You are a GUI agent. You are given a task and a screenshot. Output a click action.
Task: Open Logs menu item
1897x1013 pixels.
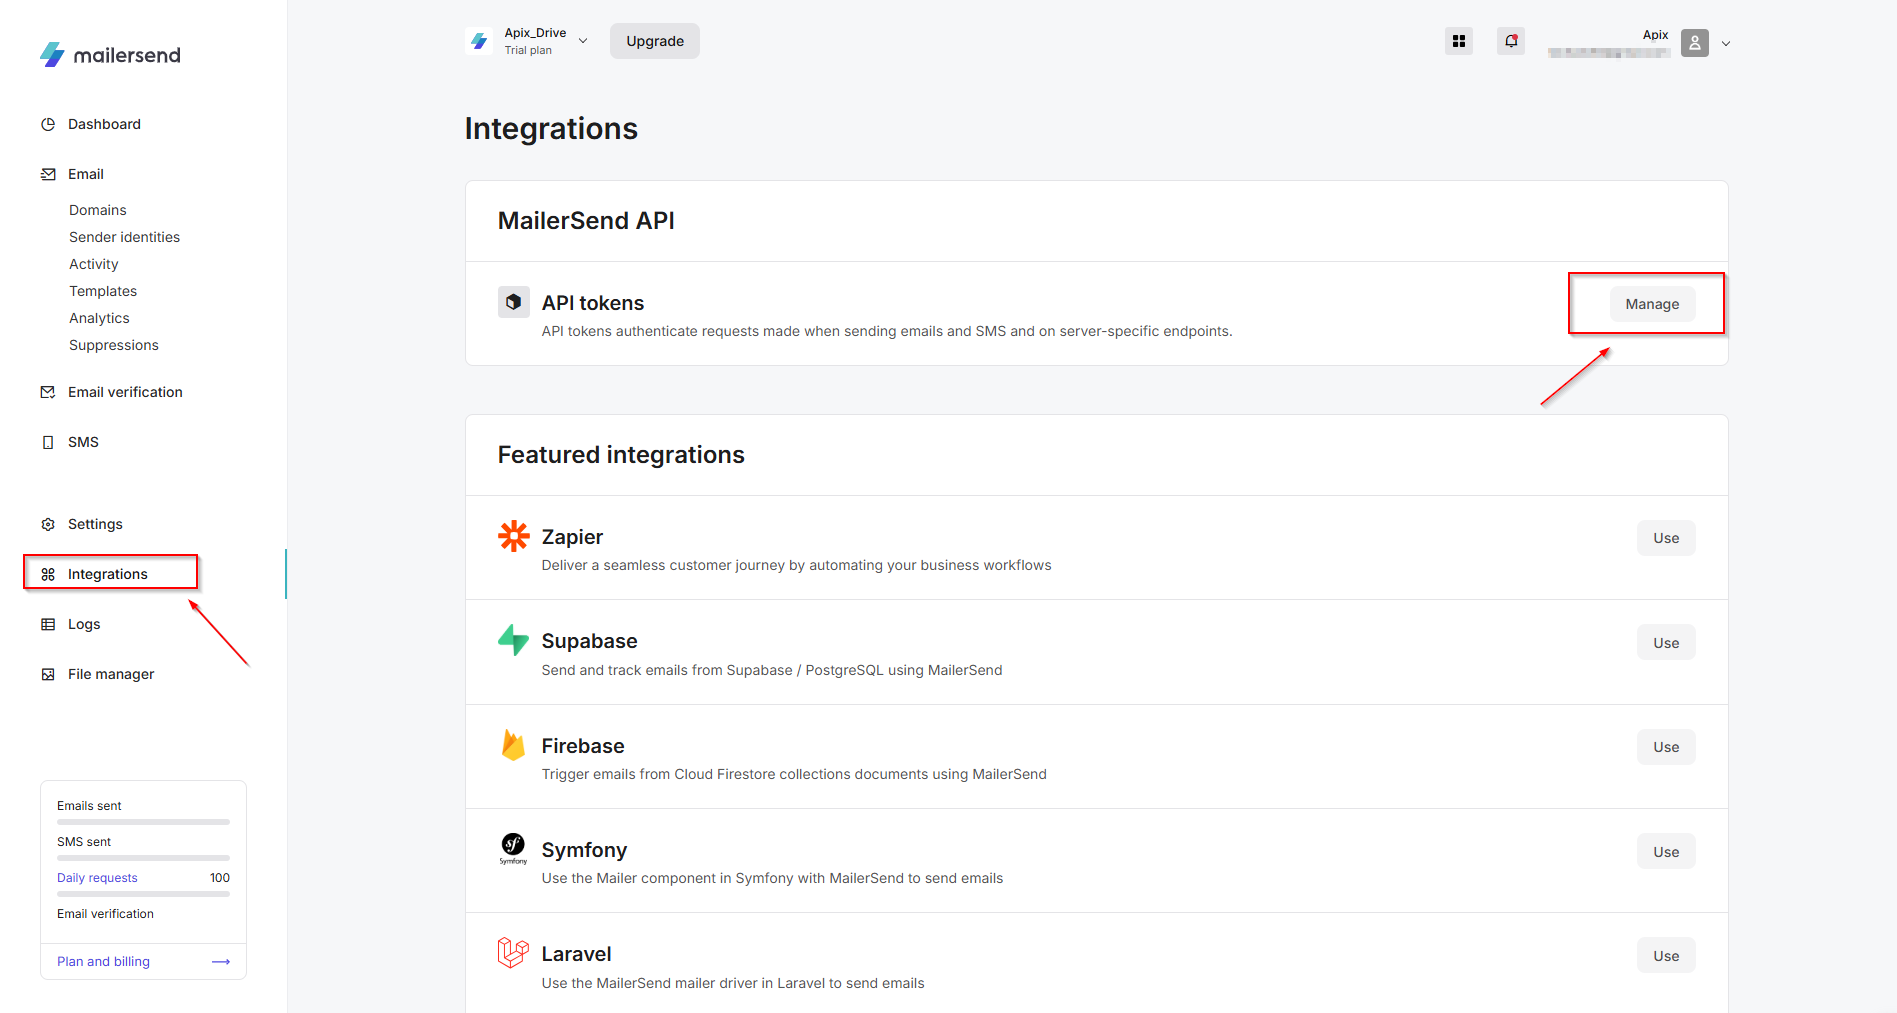pyautogui.click(x=84, y=624)
